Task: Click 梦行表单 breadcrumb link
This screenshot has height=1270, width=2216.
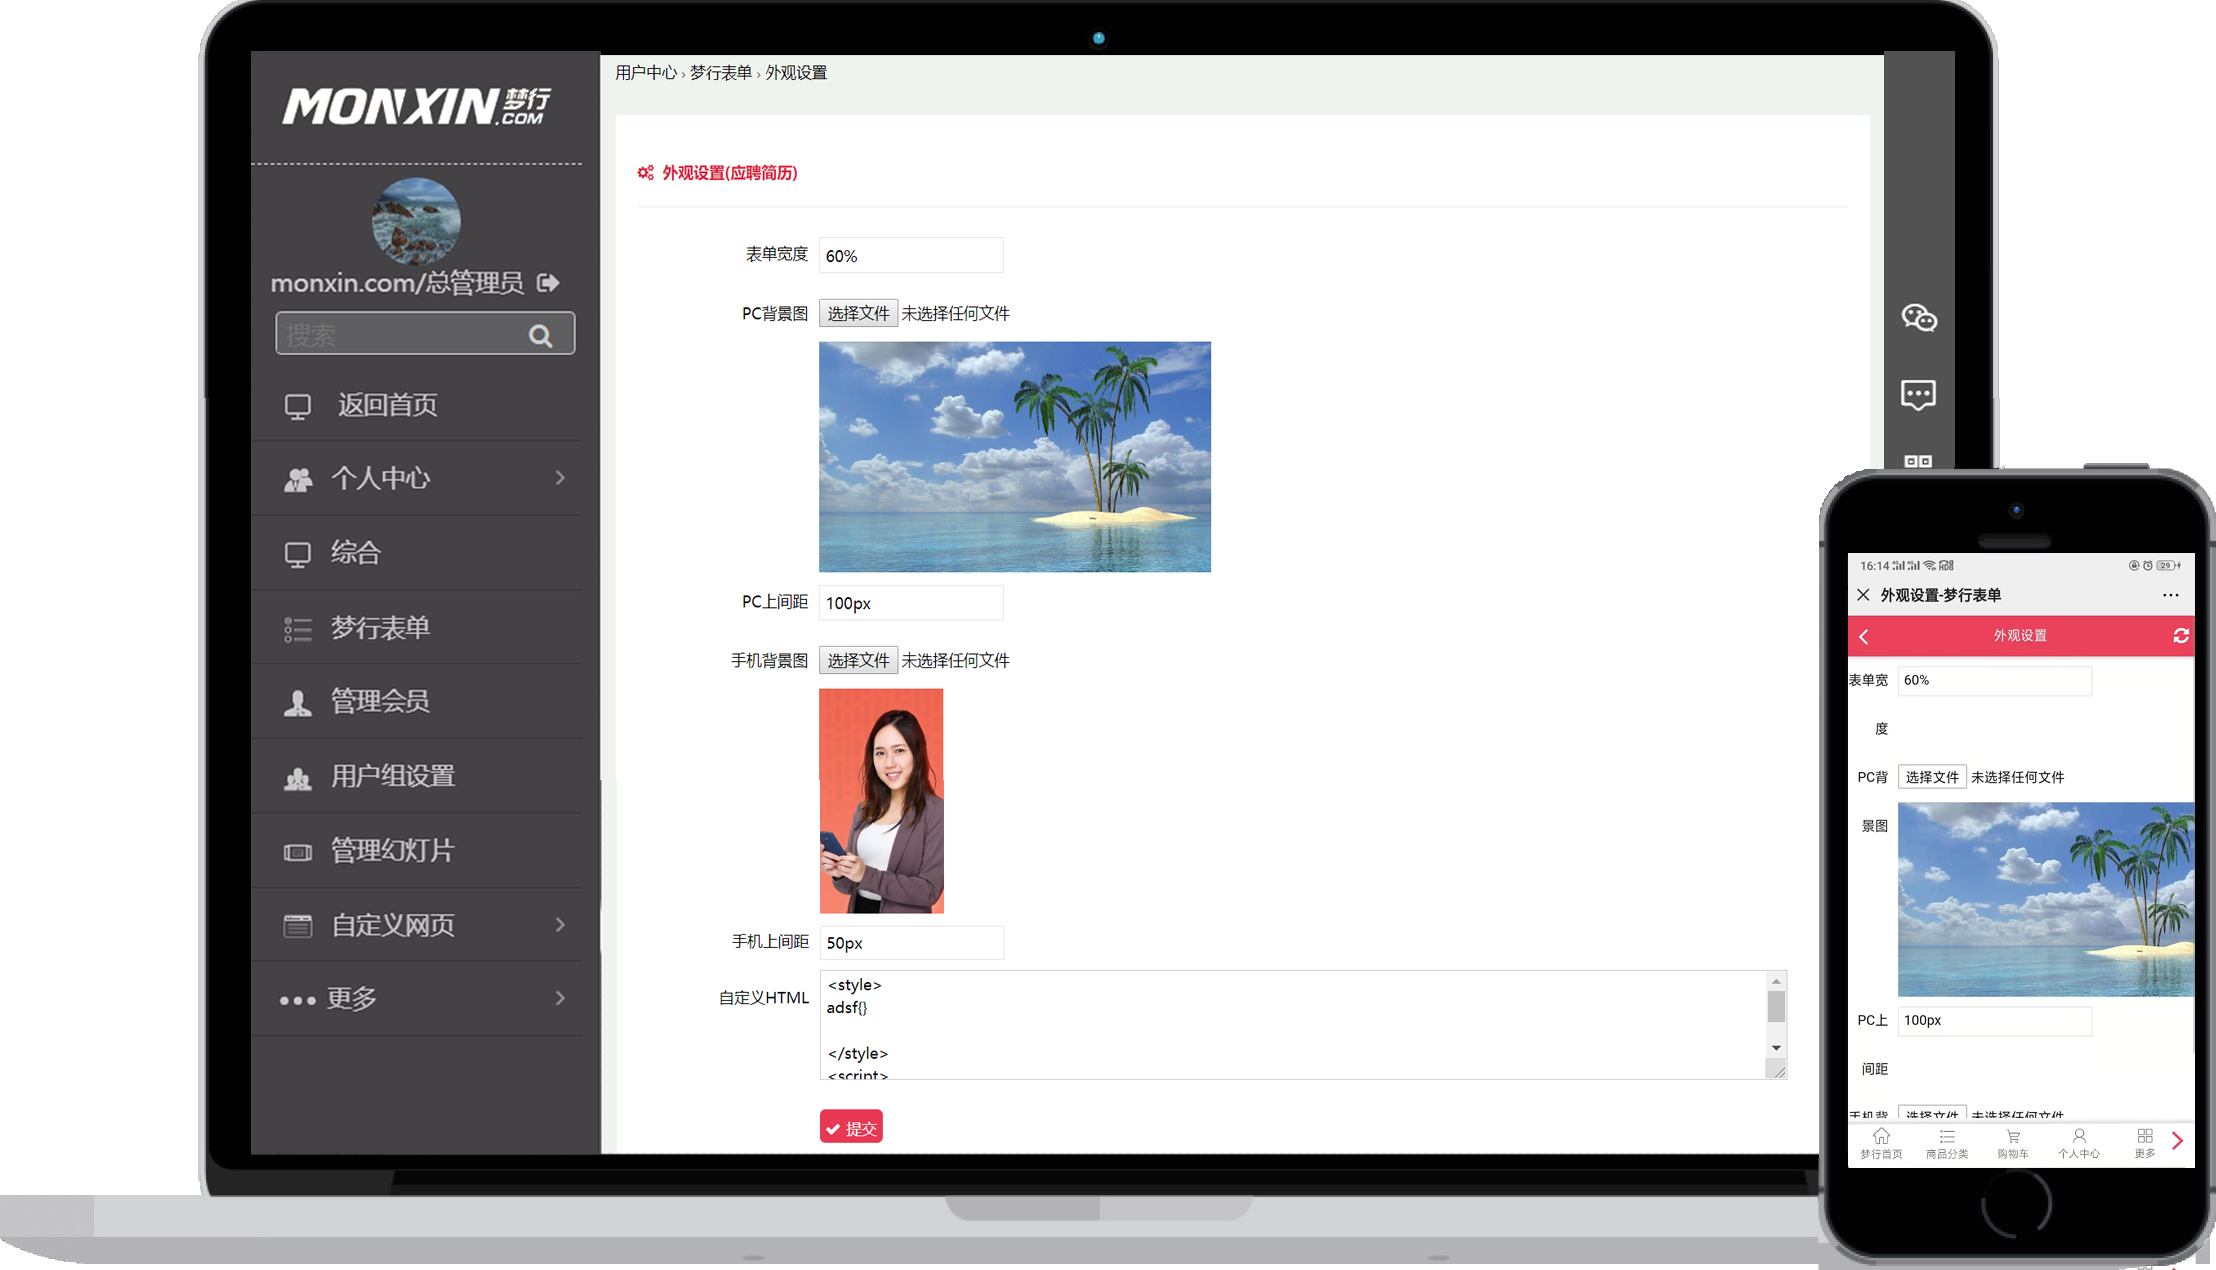Action: tap(720, 73)
